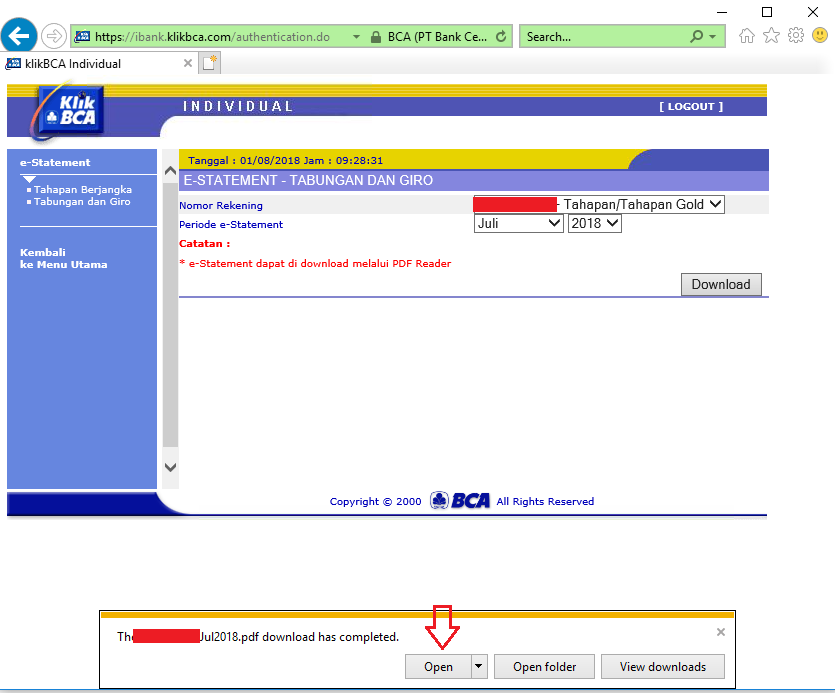This screenshot has height=693, width=835.
Task: Click the Copyright © 2000 text
Action: point(375,501)
